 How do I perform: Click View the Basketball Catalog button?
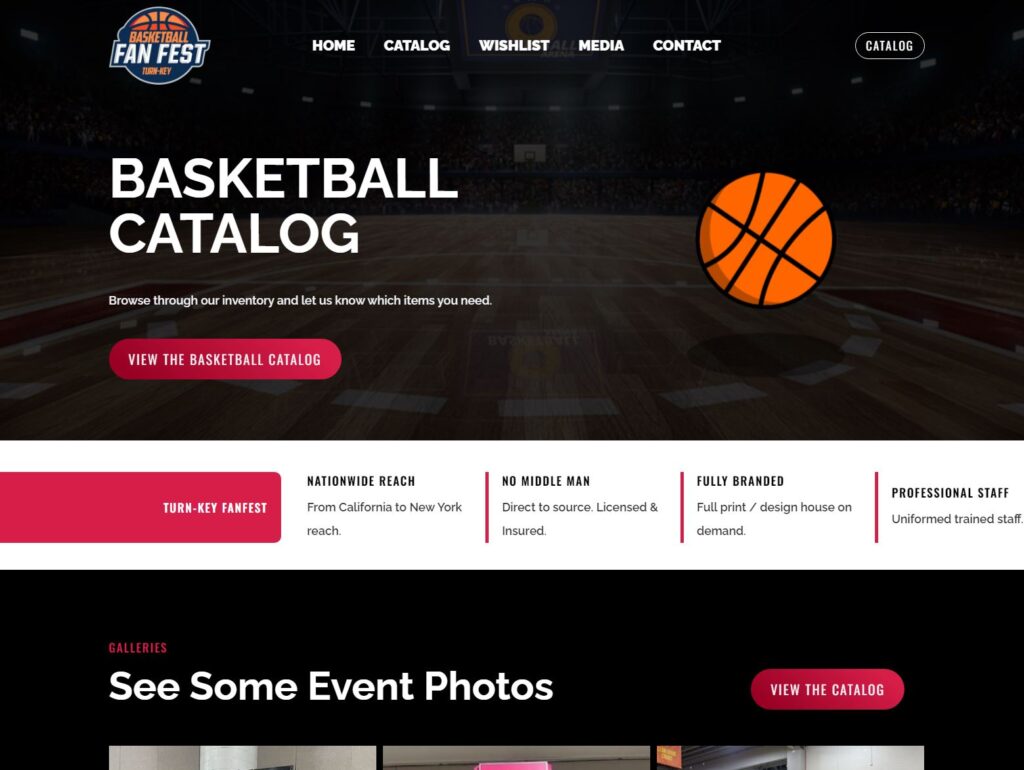225,359
